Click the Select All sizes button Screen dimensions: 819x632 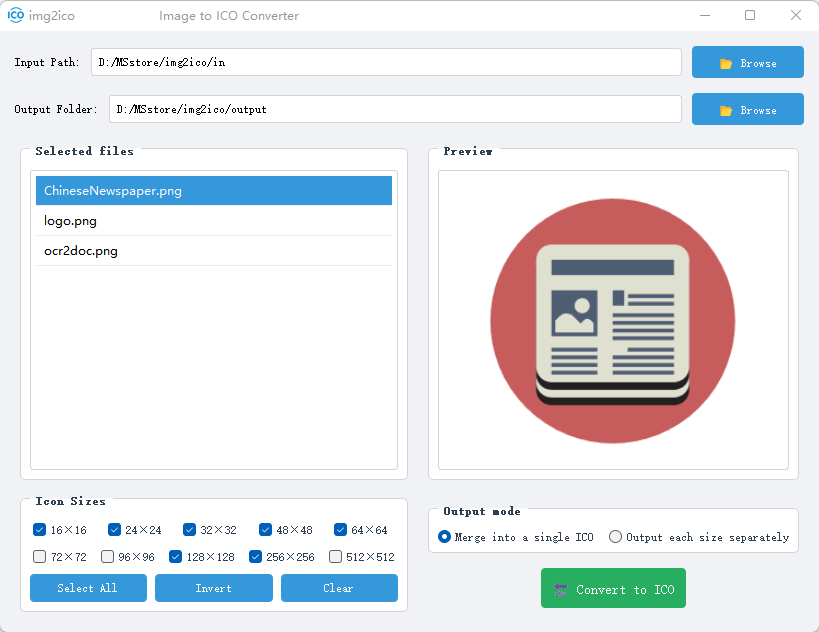pos(88,588)
